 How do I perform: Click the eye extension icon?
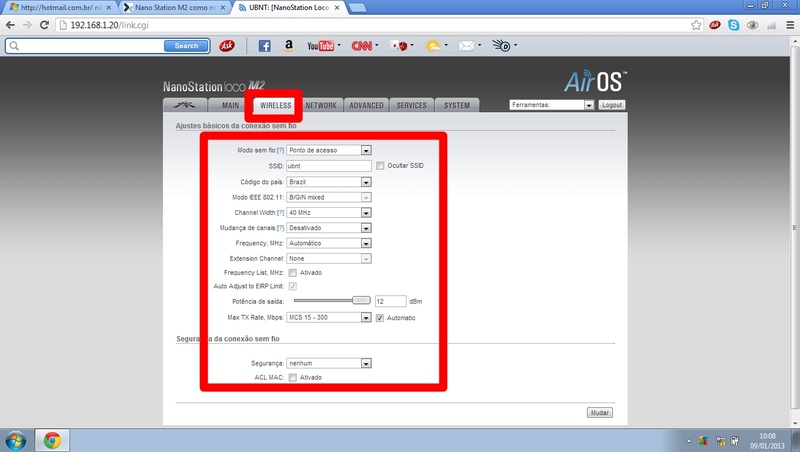coord(753,25)
